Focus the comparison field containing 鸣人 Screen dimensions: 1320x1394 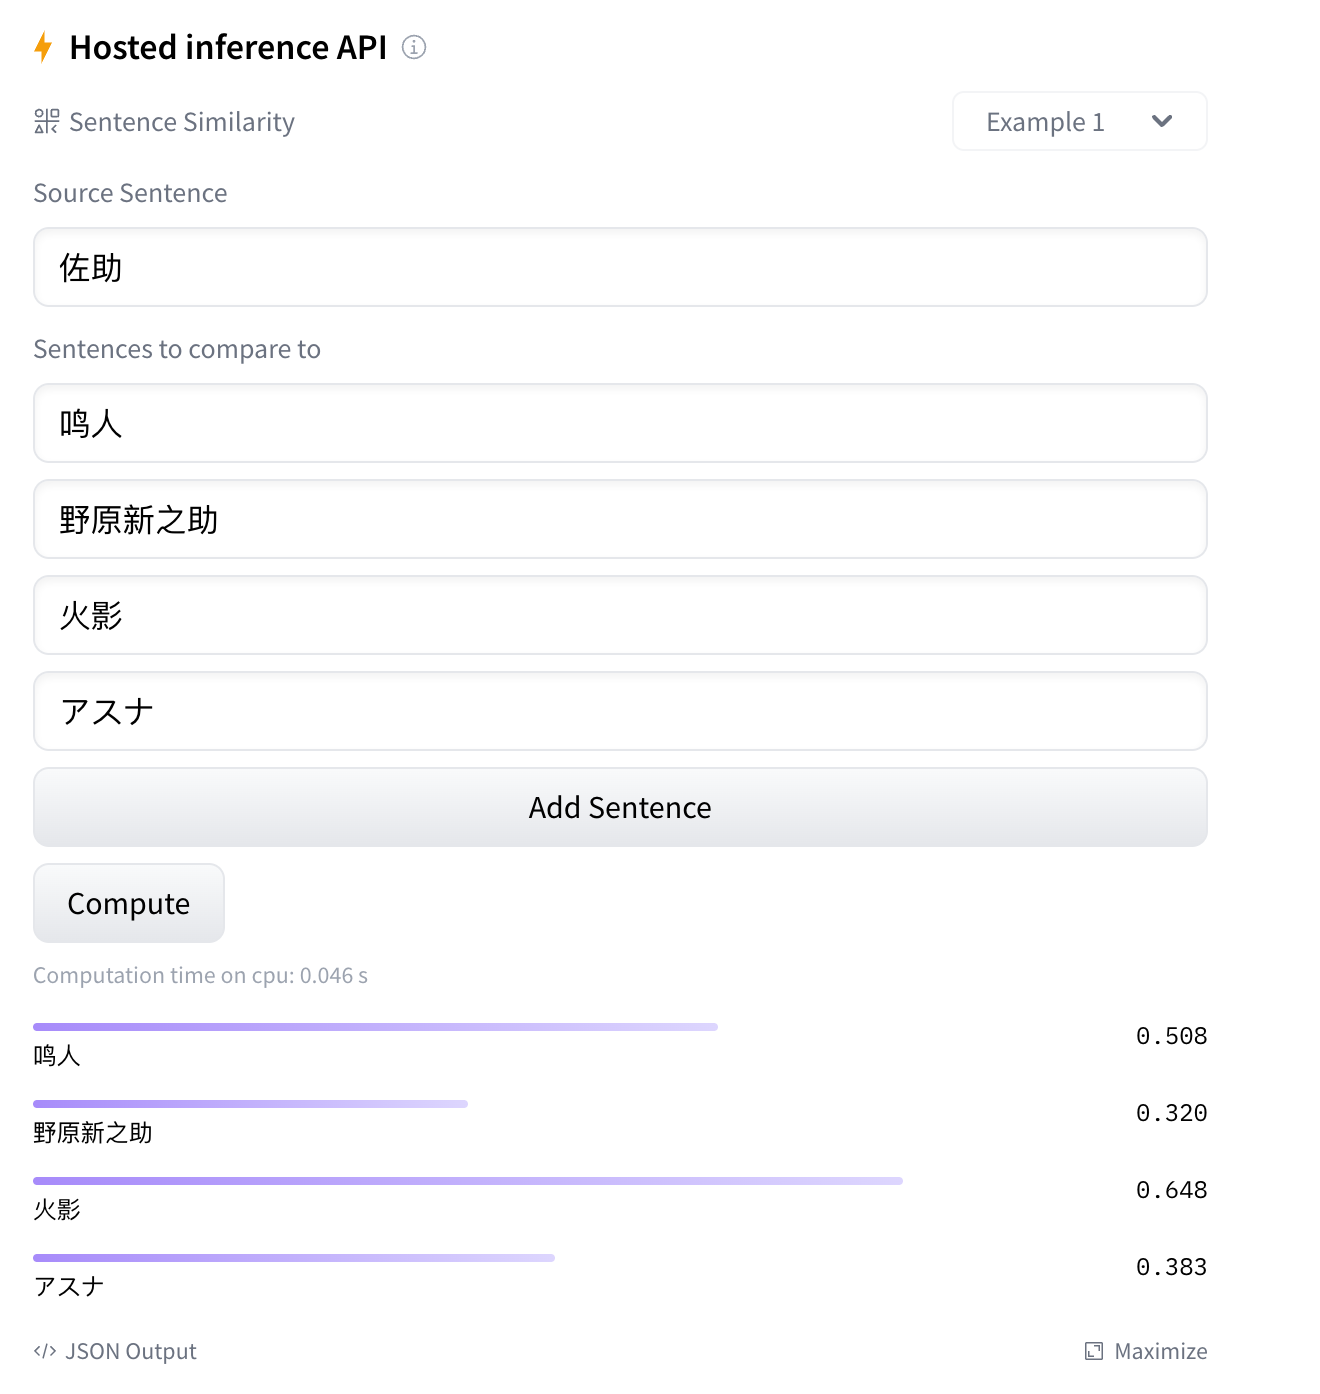pyautogui.click(x=620, y=423)
